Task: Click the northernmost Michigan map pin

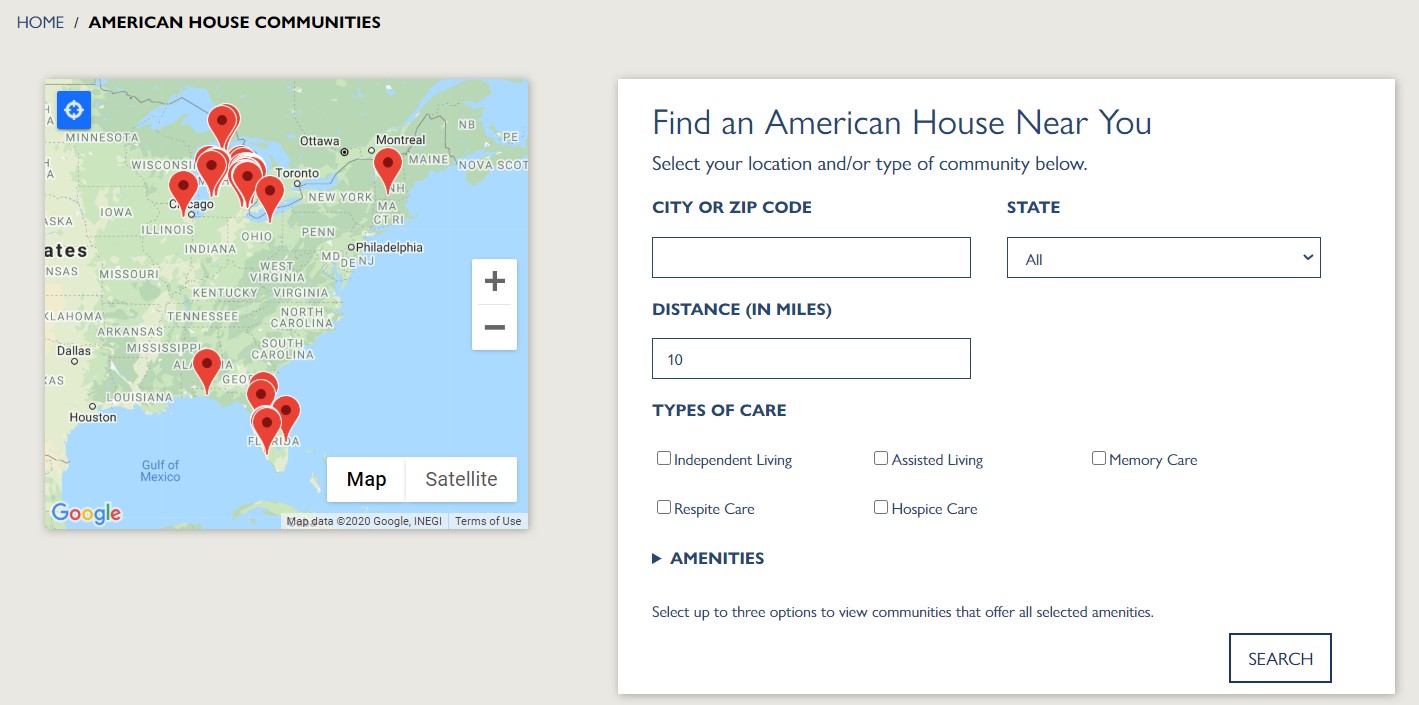Action: [222, 122]
